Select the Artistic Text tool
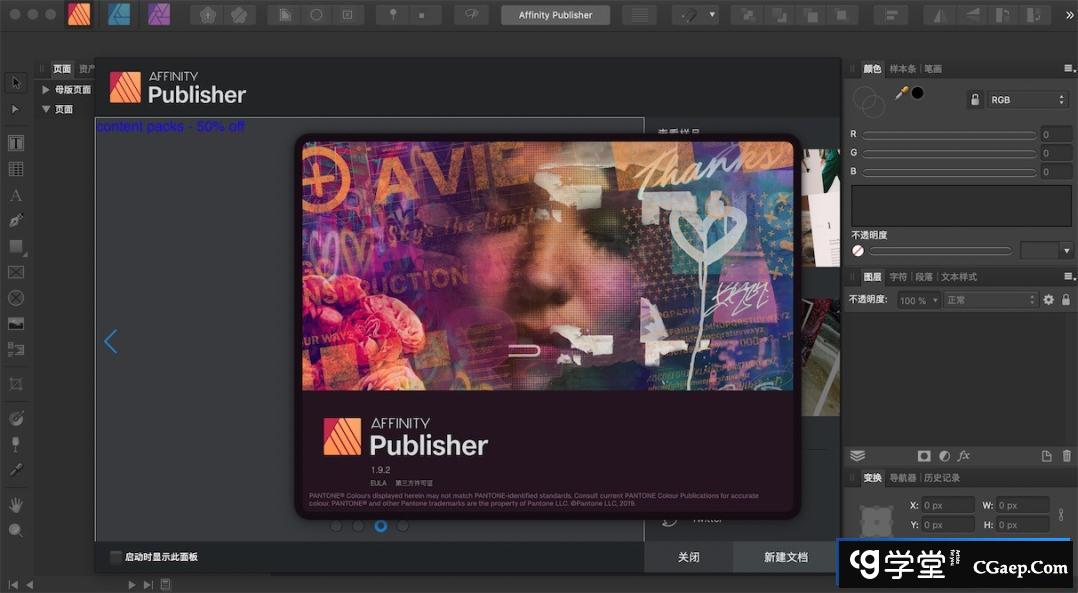Viewport: 1078px width, 593px height. click(15, 196)
